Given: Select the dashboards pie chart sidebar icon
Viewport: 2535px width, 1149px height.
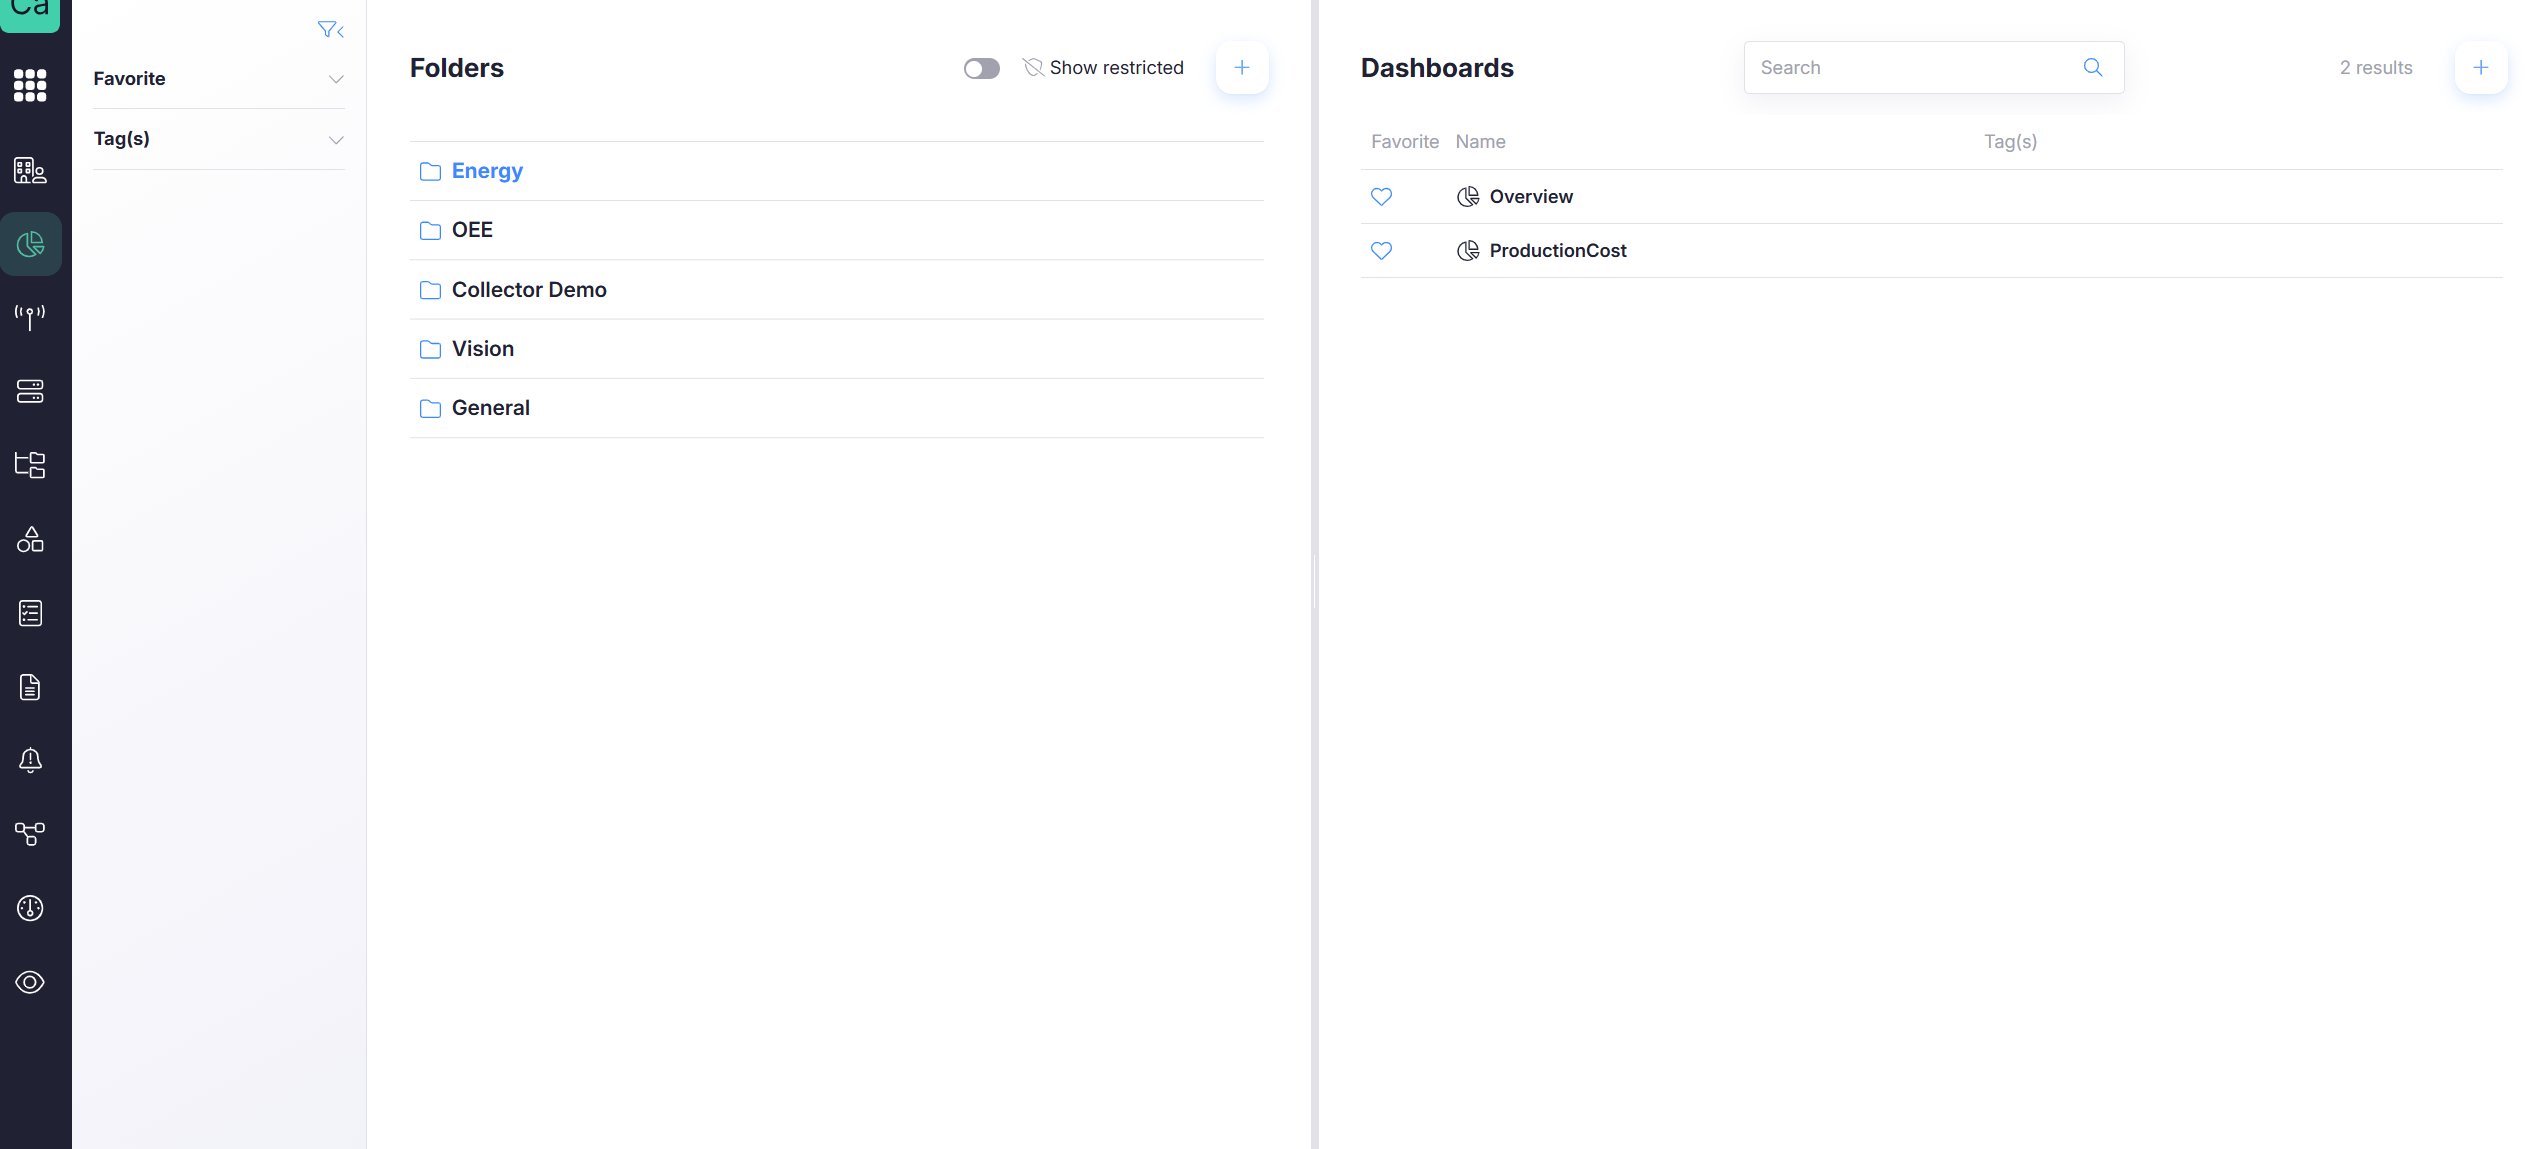Looking at the screenshot, I should 30,244.
